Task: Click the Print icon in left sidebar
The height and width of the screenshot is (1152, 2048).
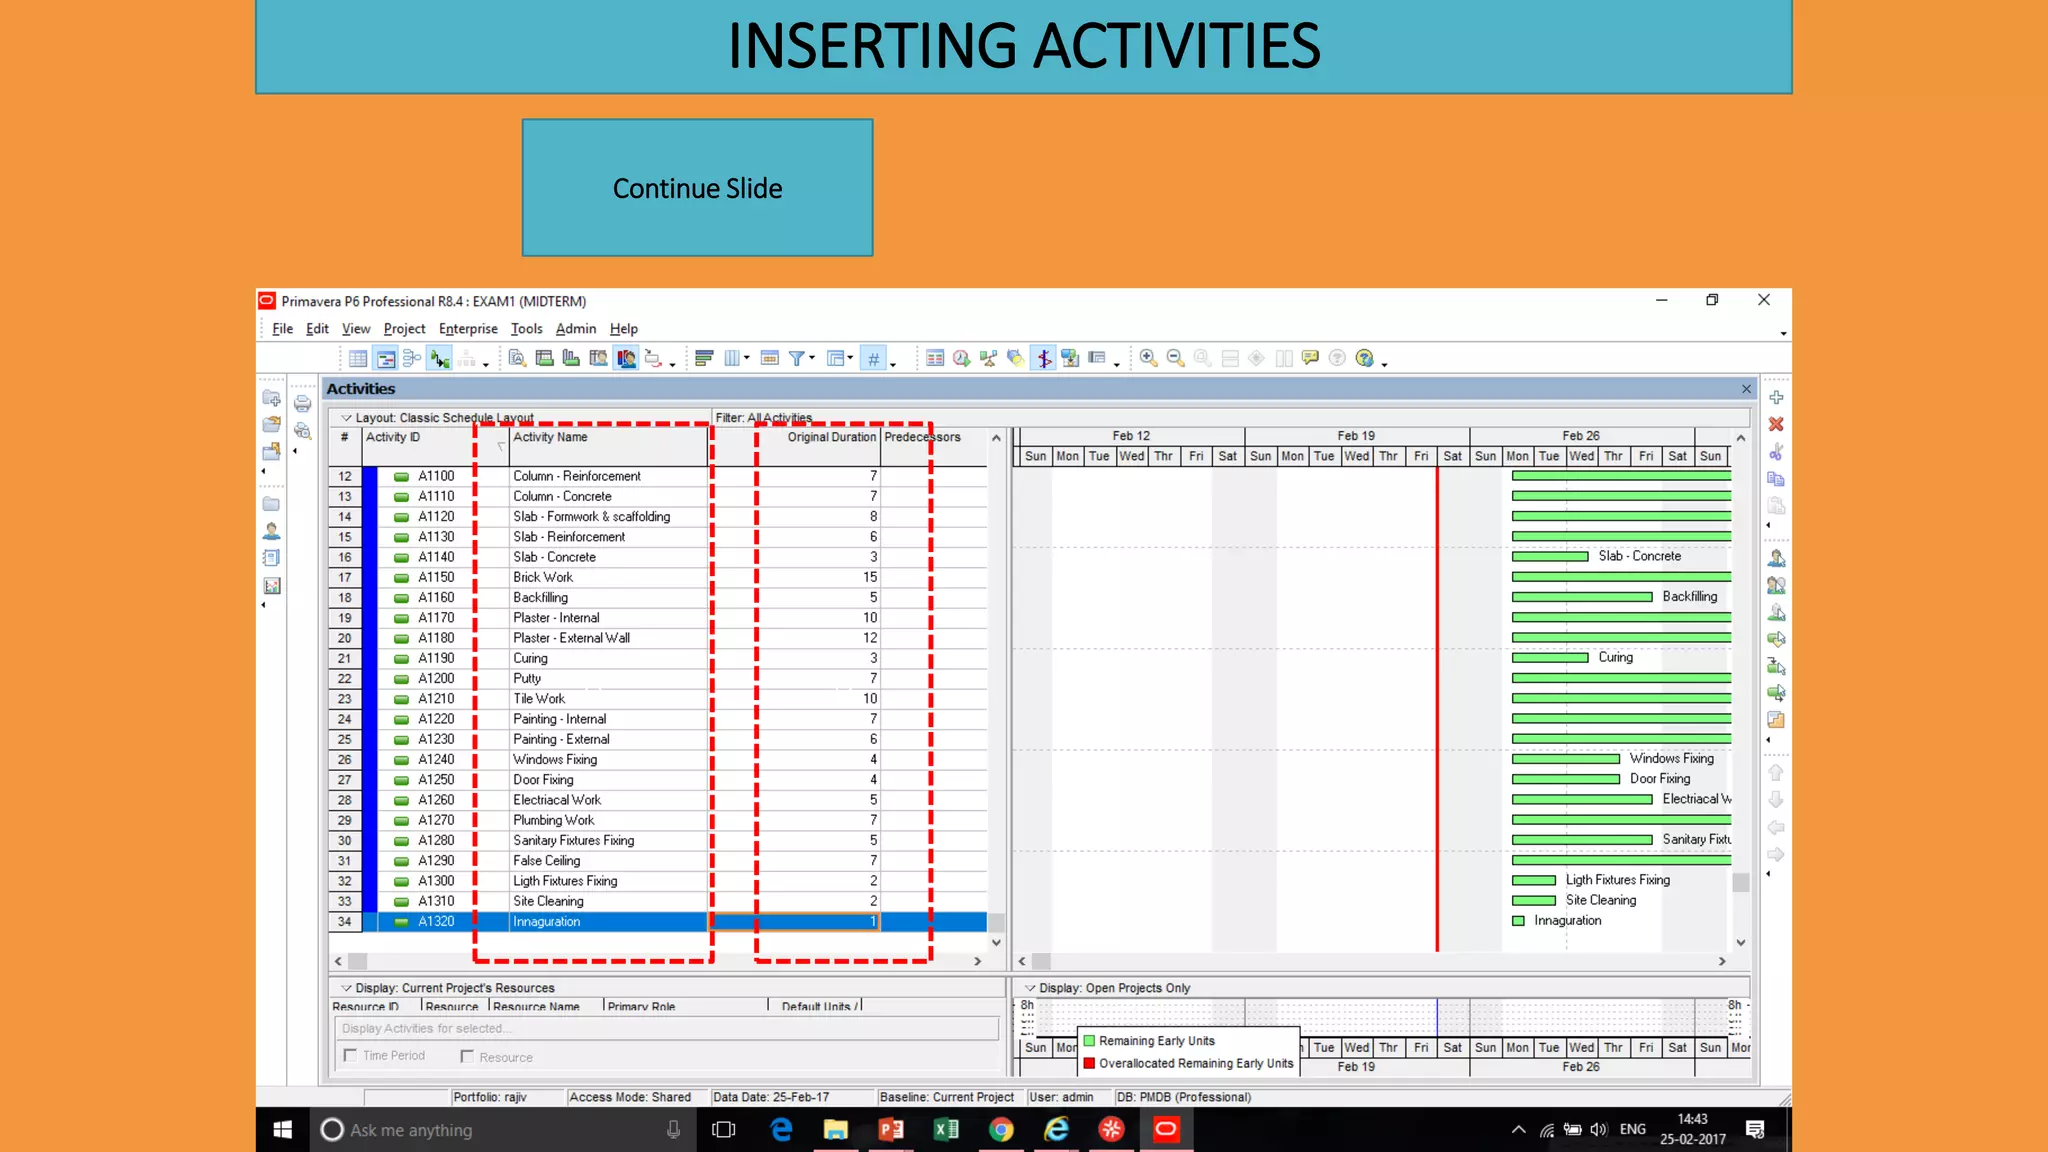Action: click(302, 404)
